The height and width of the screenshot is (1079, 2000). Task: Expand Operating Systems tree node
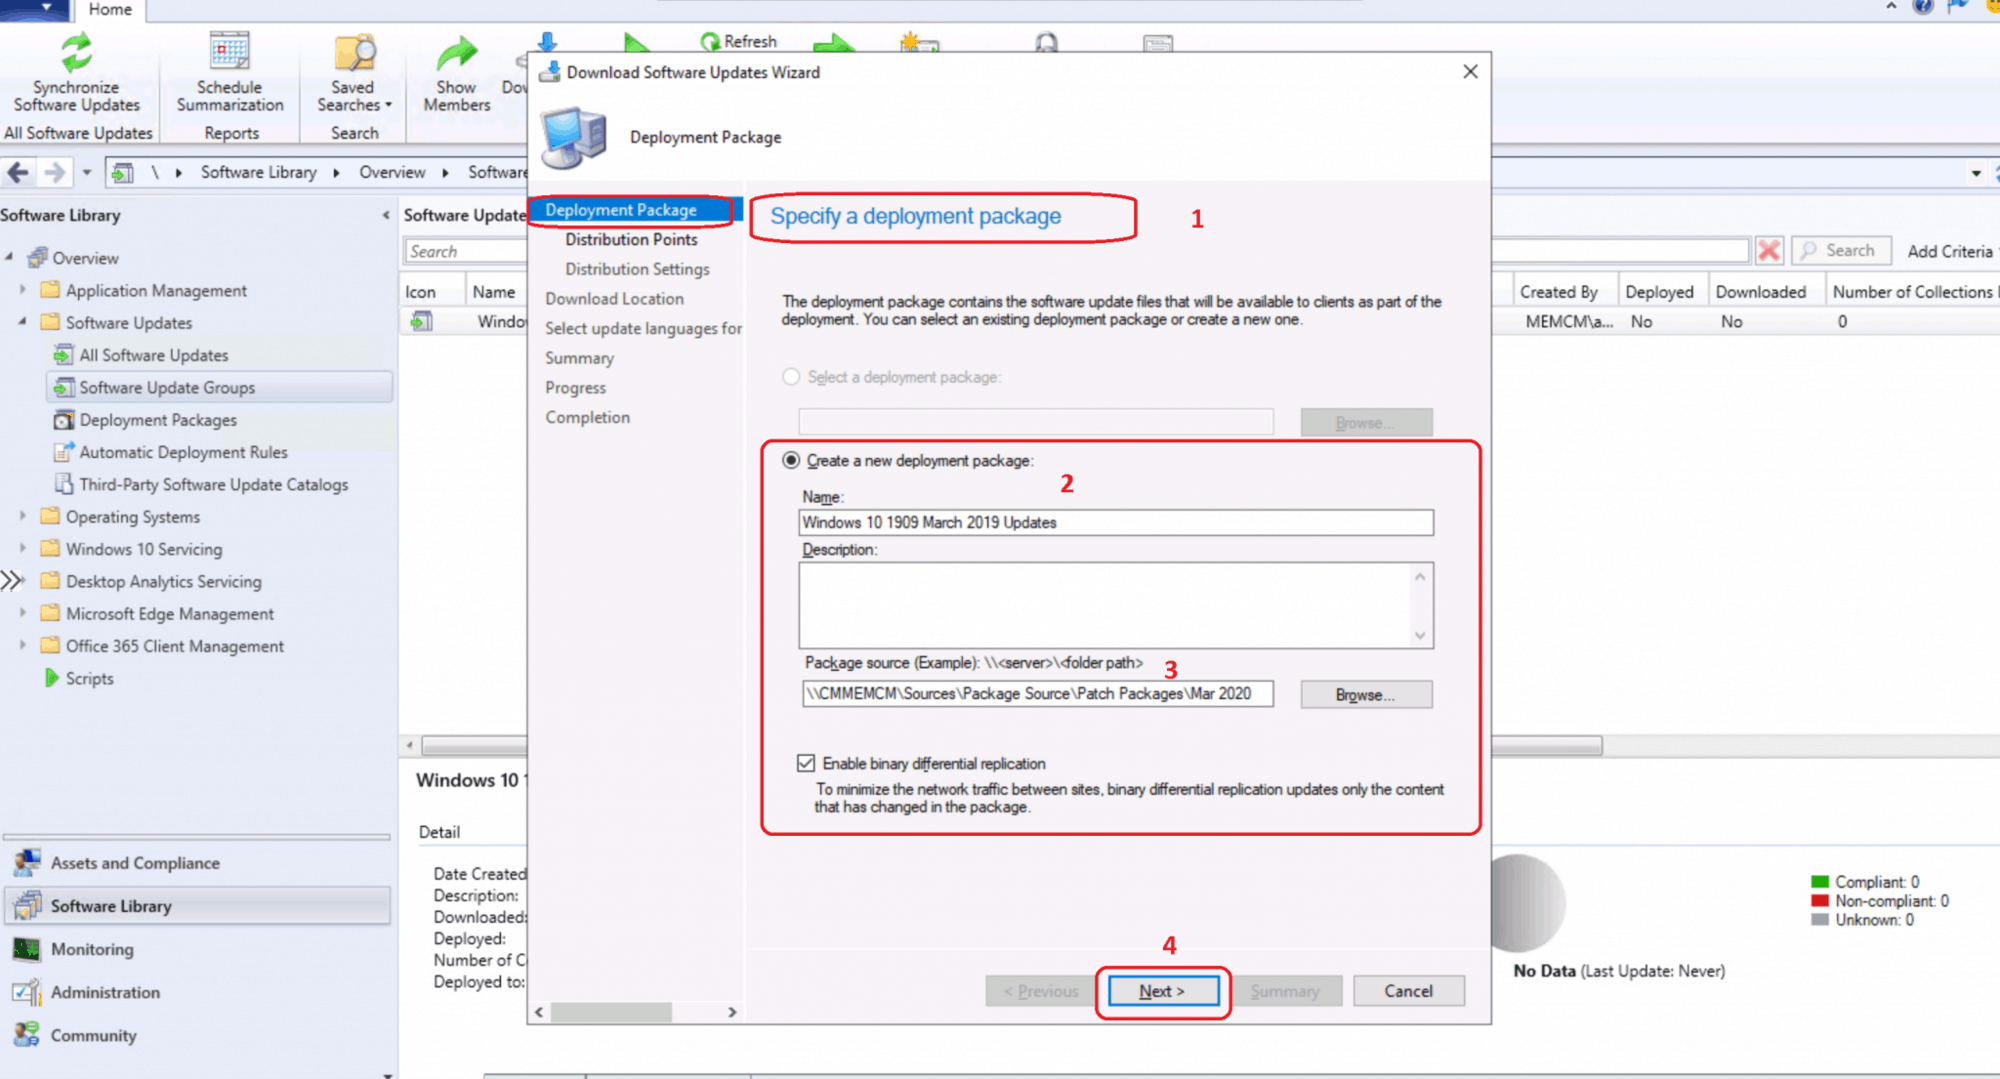click(23, 516)
